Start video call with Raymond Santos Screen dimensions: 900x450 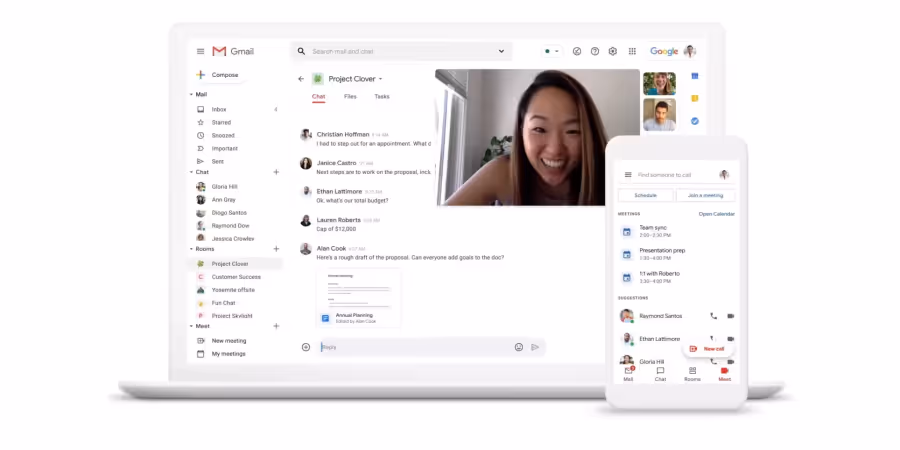point(731,316)
